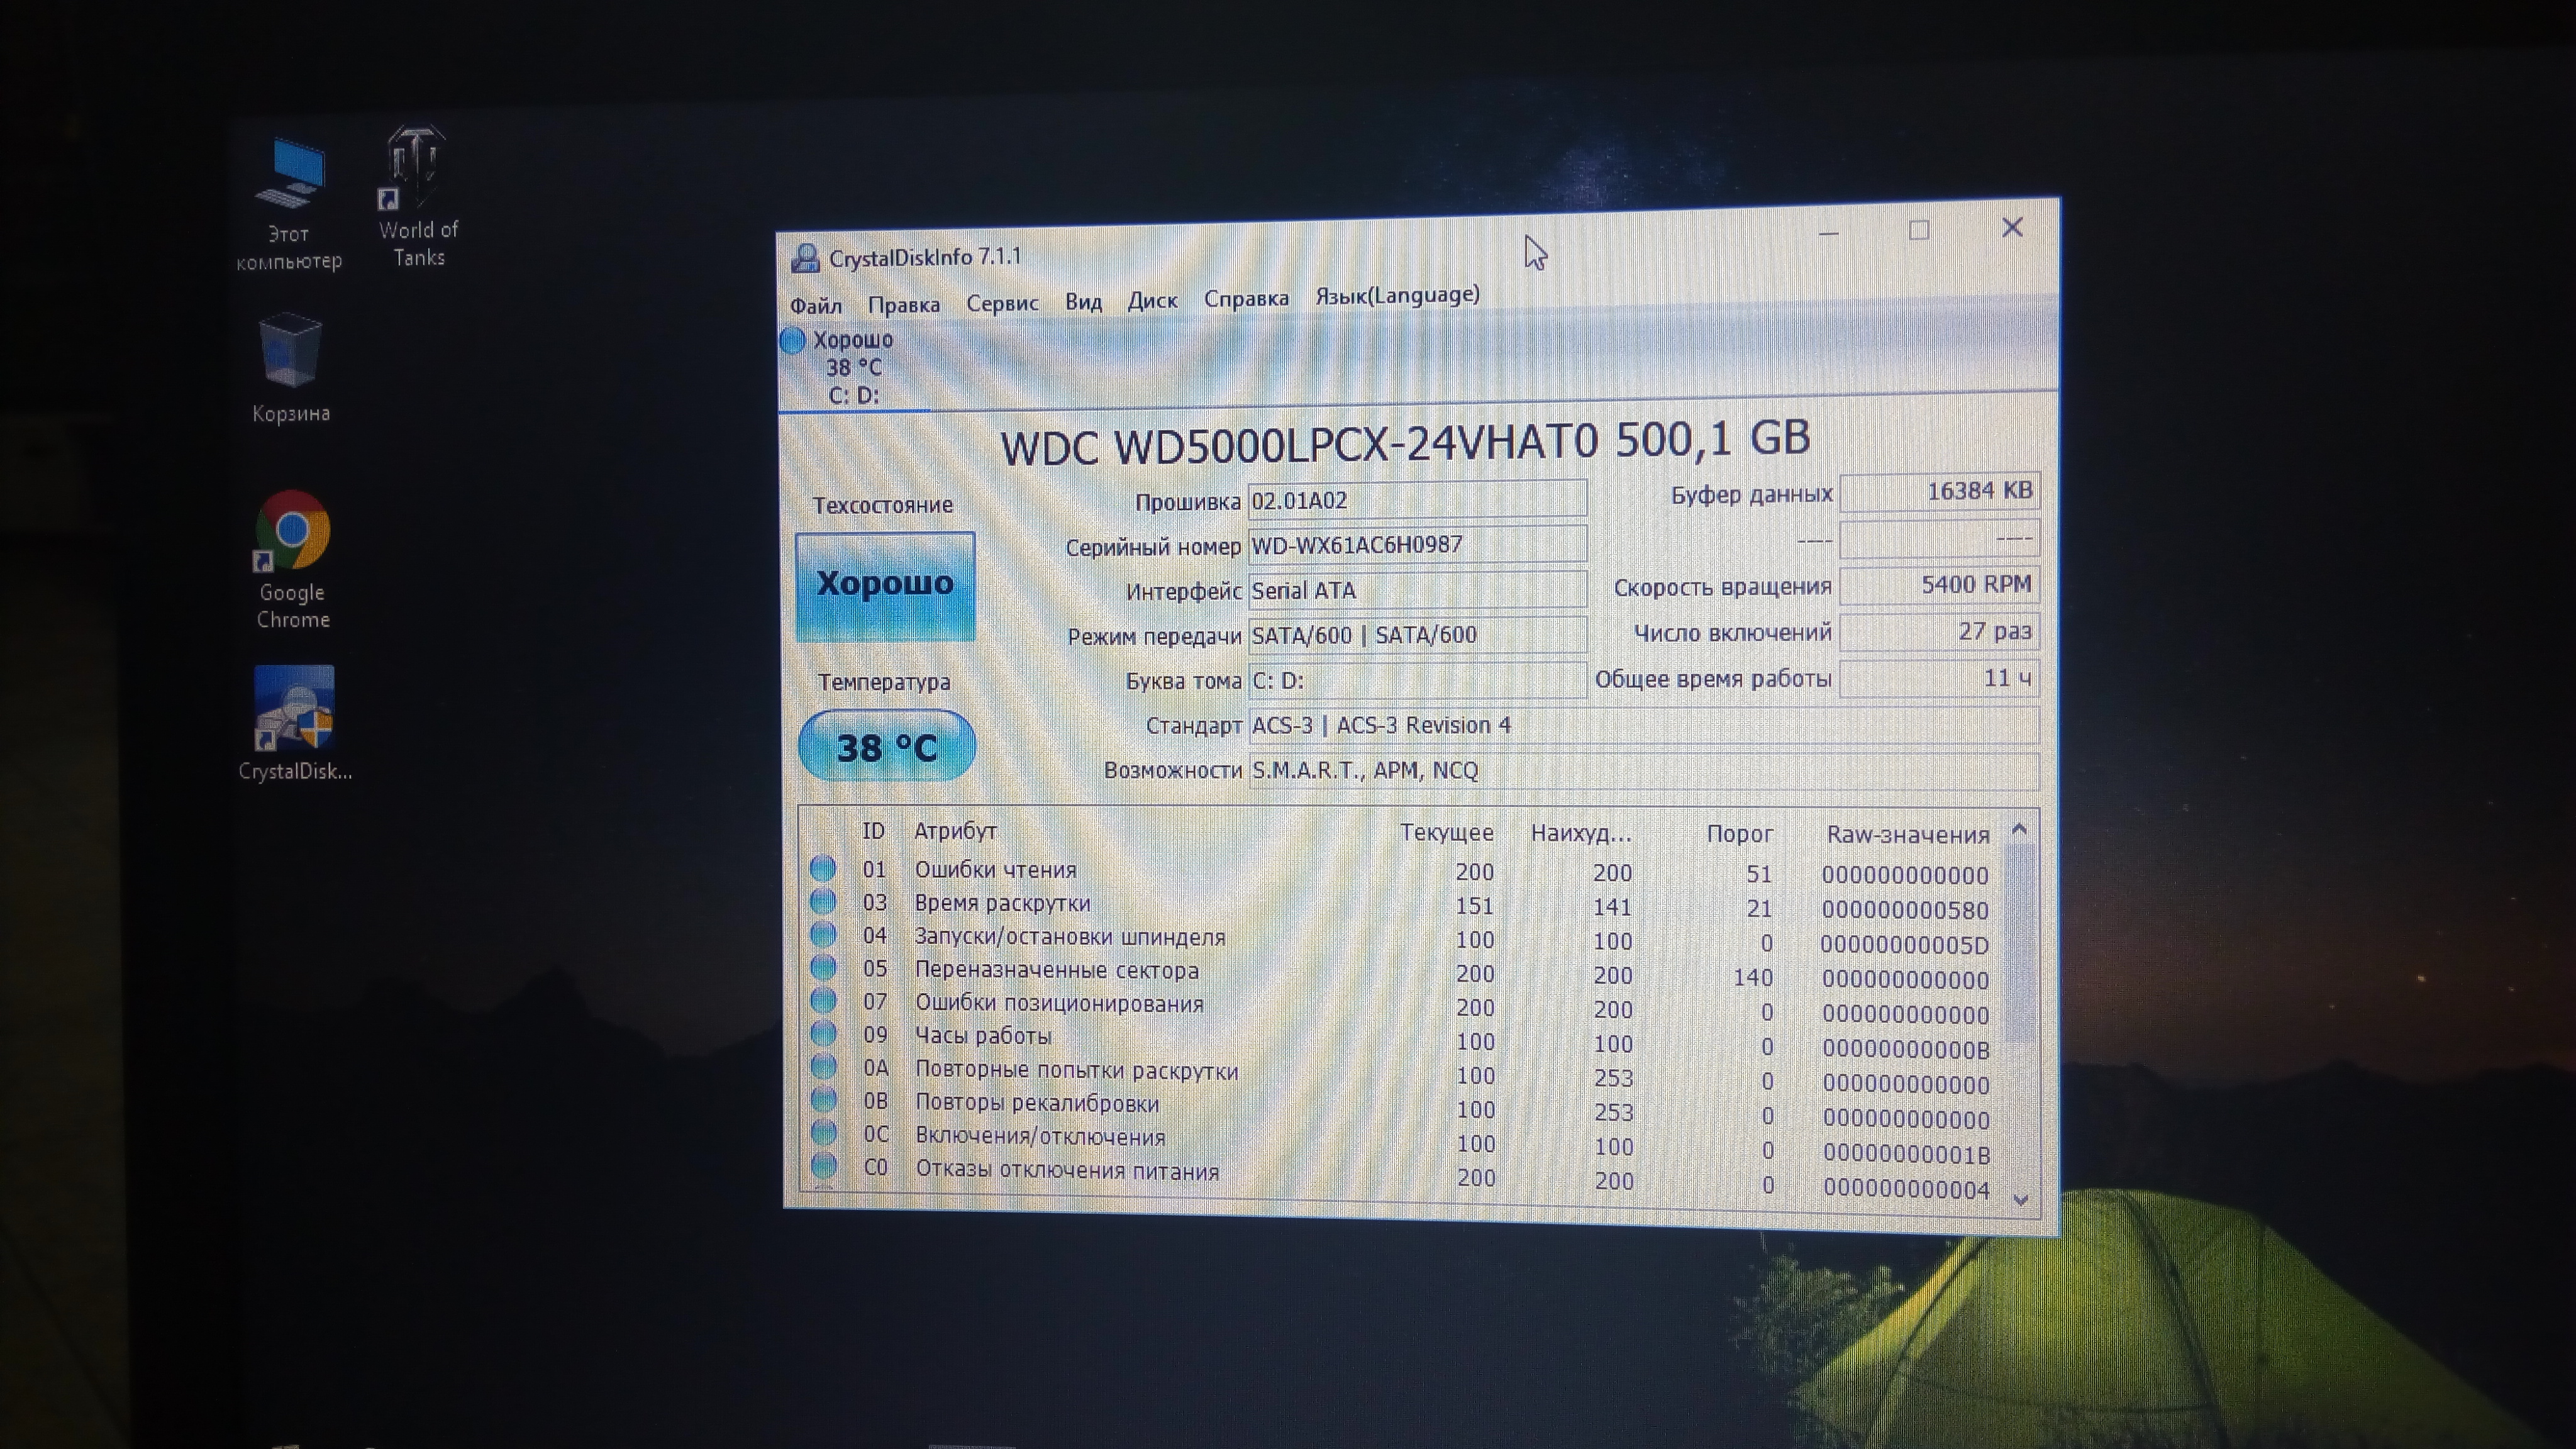2576x1449 pixels.
Task: Click status circle for Повторы рекалибровки
Action: pyautogui.click(x=823, y=1100)
